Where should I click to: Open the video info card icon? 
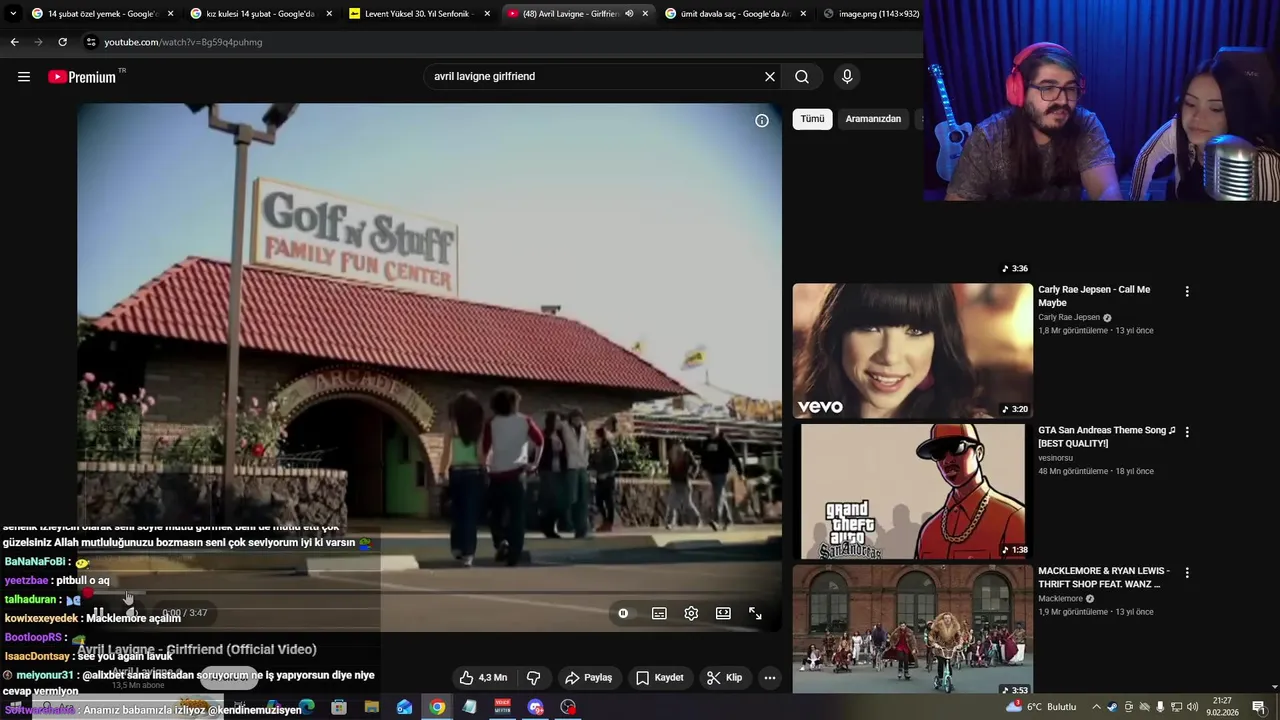(762, 121)
